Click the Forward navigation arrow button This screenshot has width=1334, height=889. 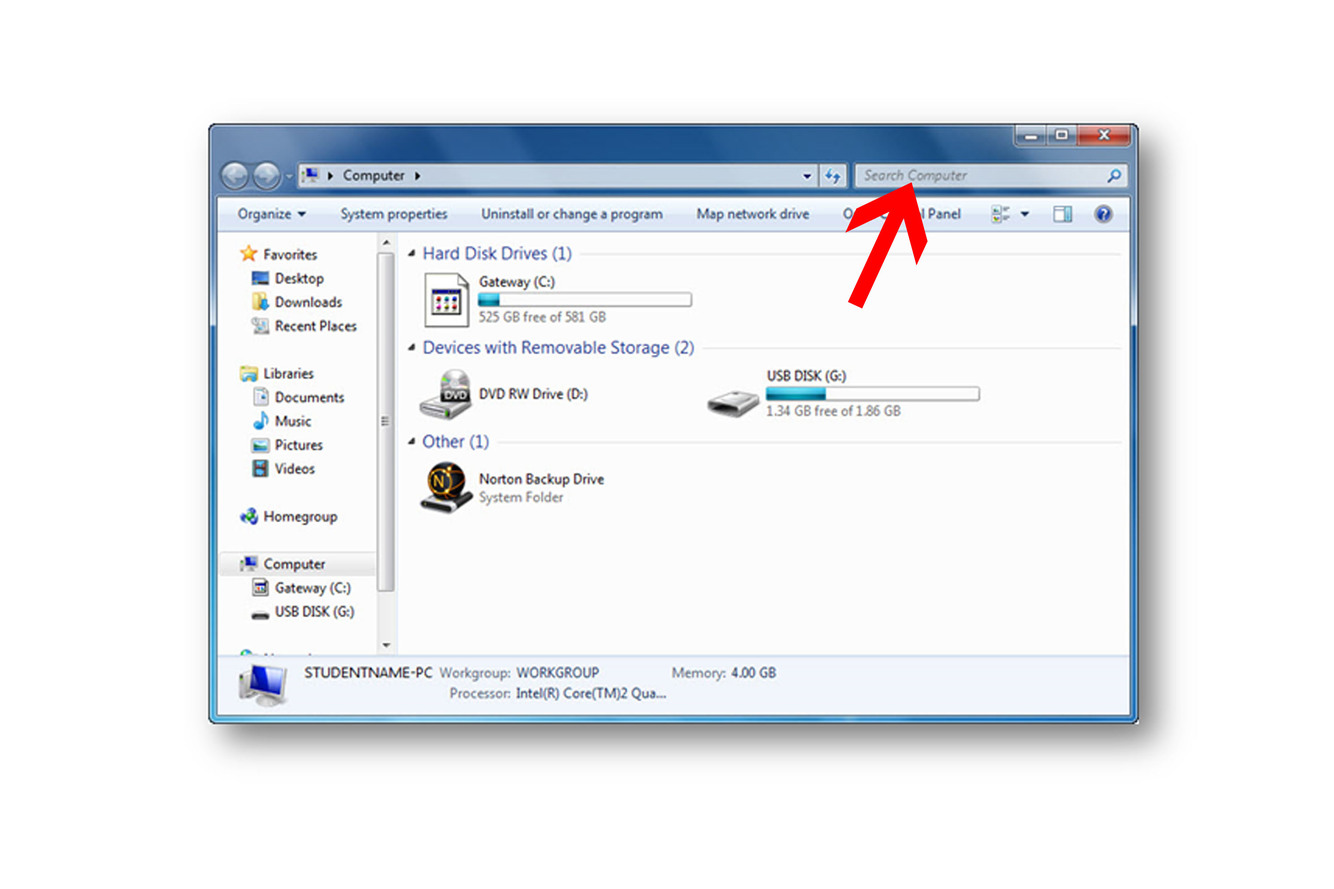pos(266,176)
